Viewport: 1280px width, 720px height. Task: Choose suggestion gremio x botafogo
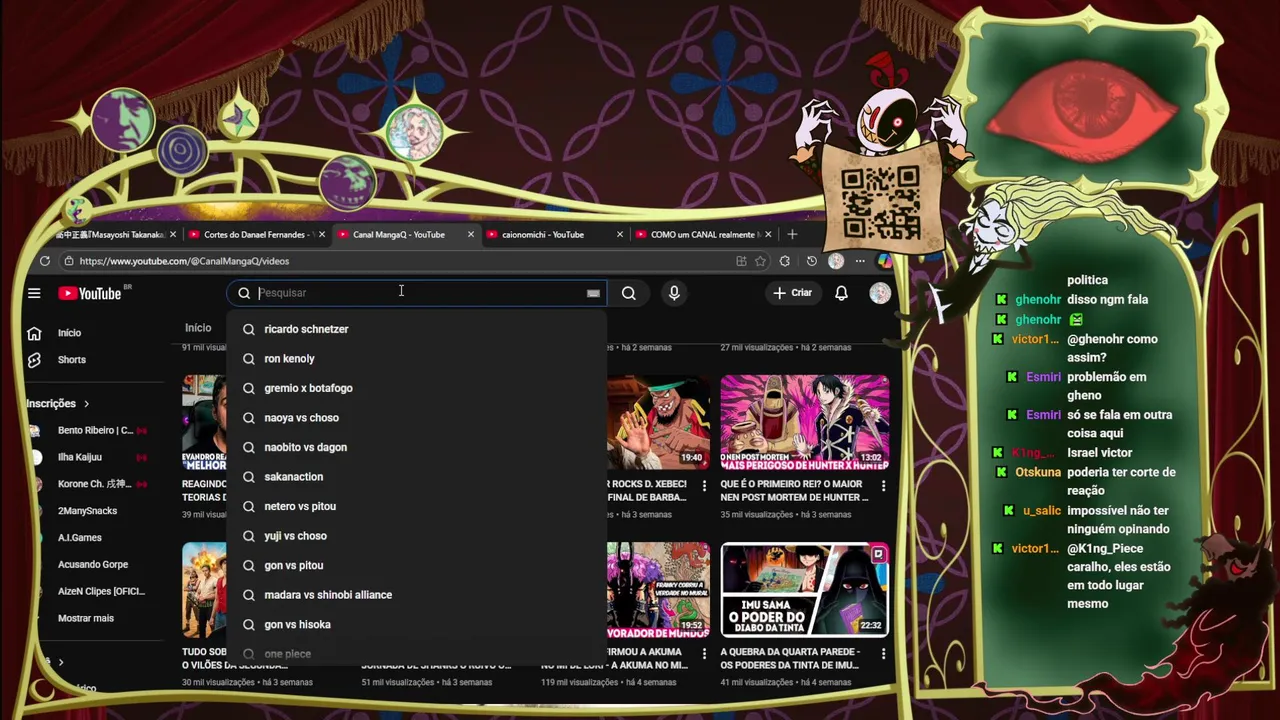click(417, 388)
